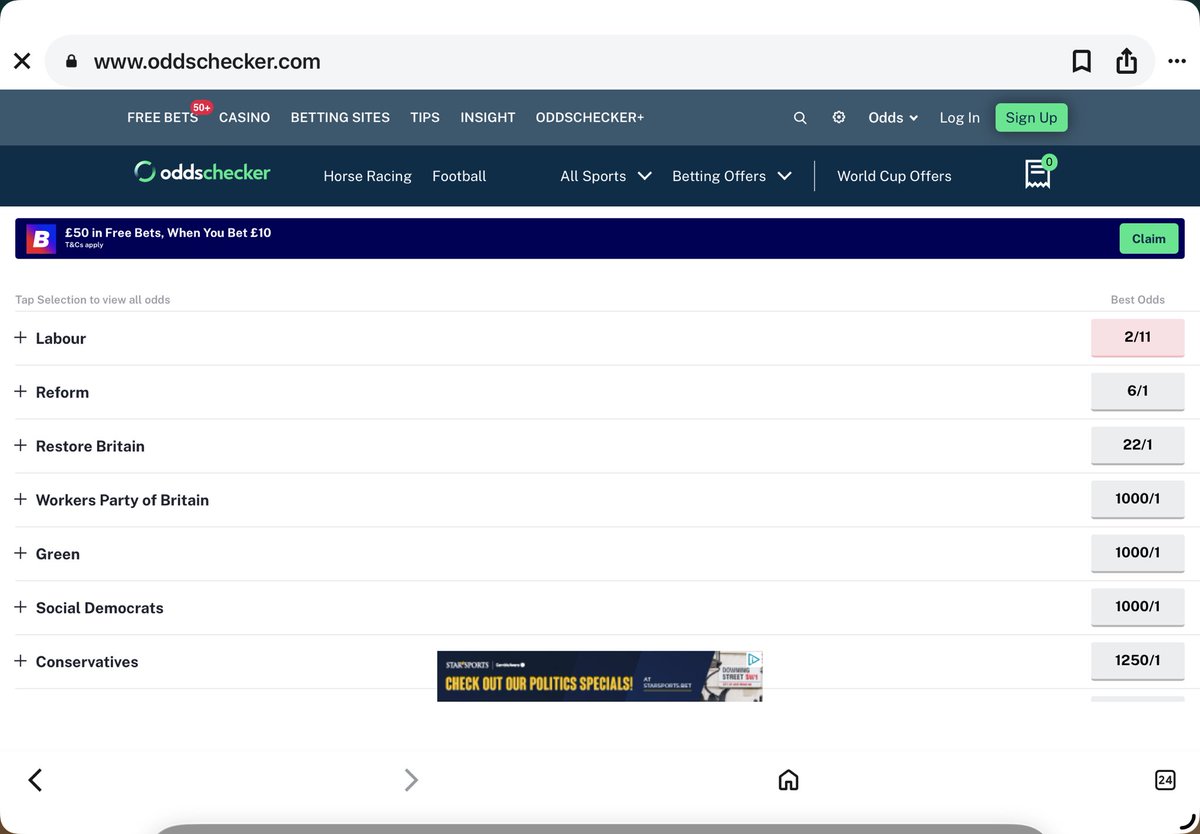The height and width of the screenshot is (834, 1200).
Task: Click the green Sign Up button
Action: 1031,117
